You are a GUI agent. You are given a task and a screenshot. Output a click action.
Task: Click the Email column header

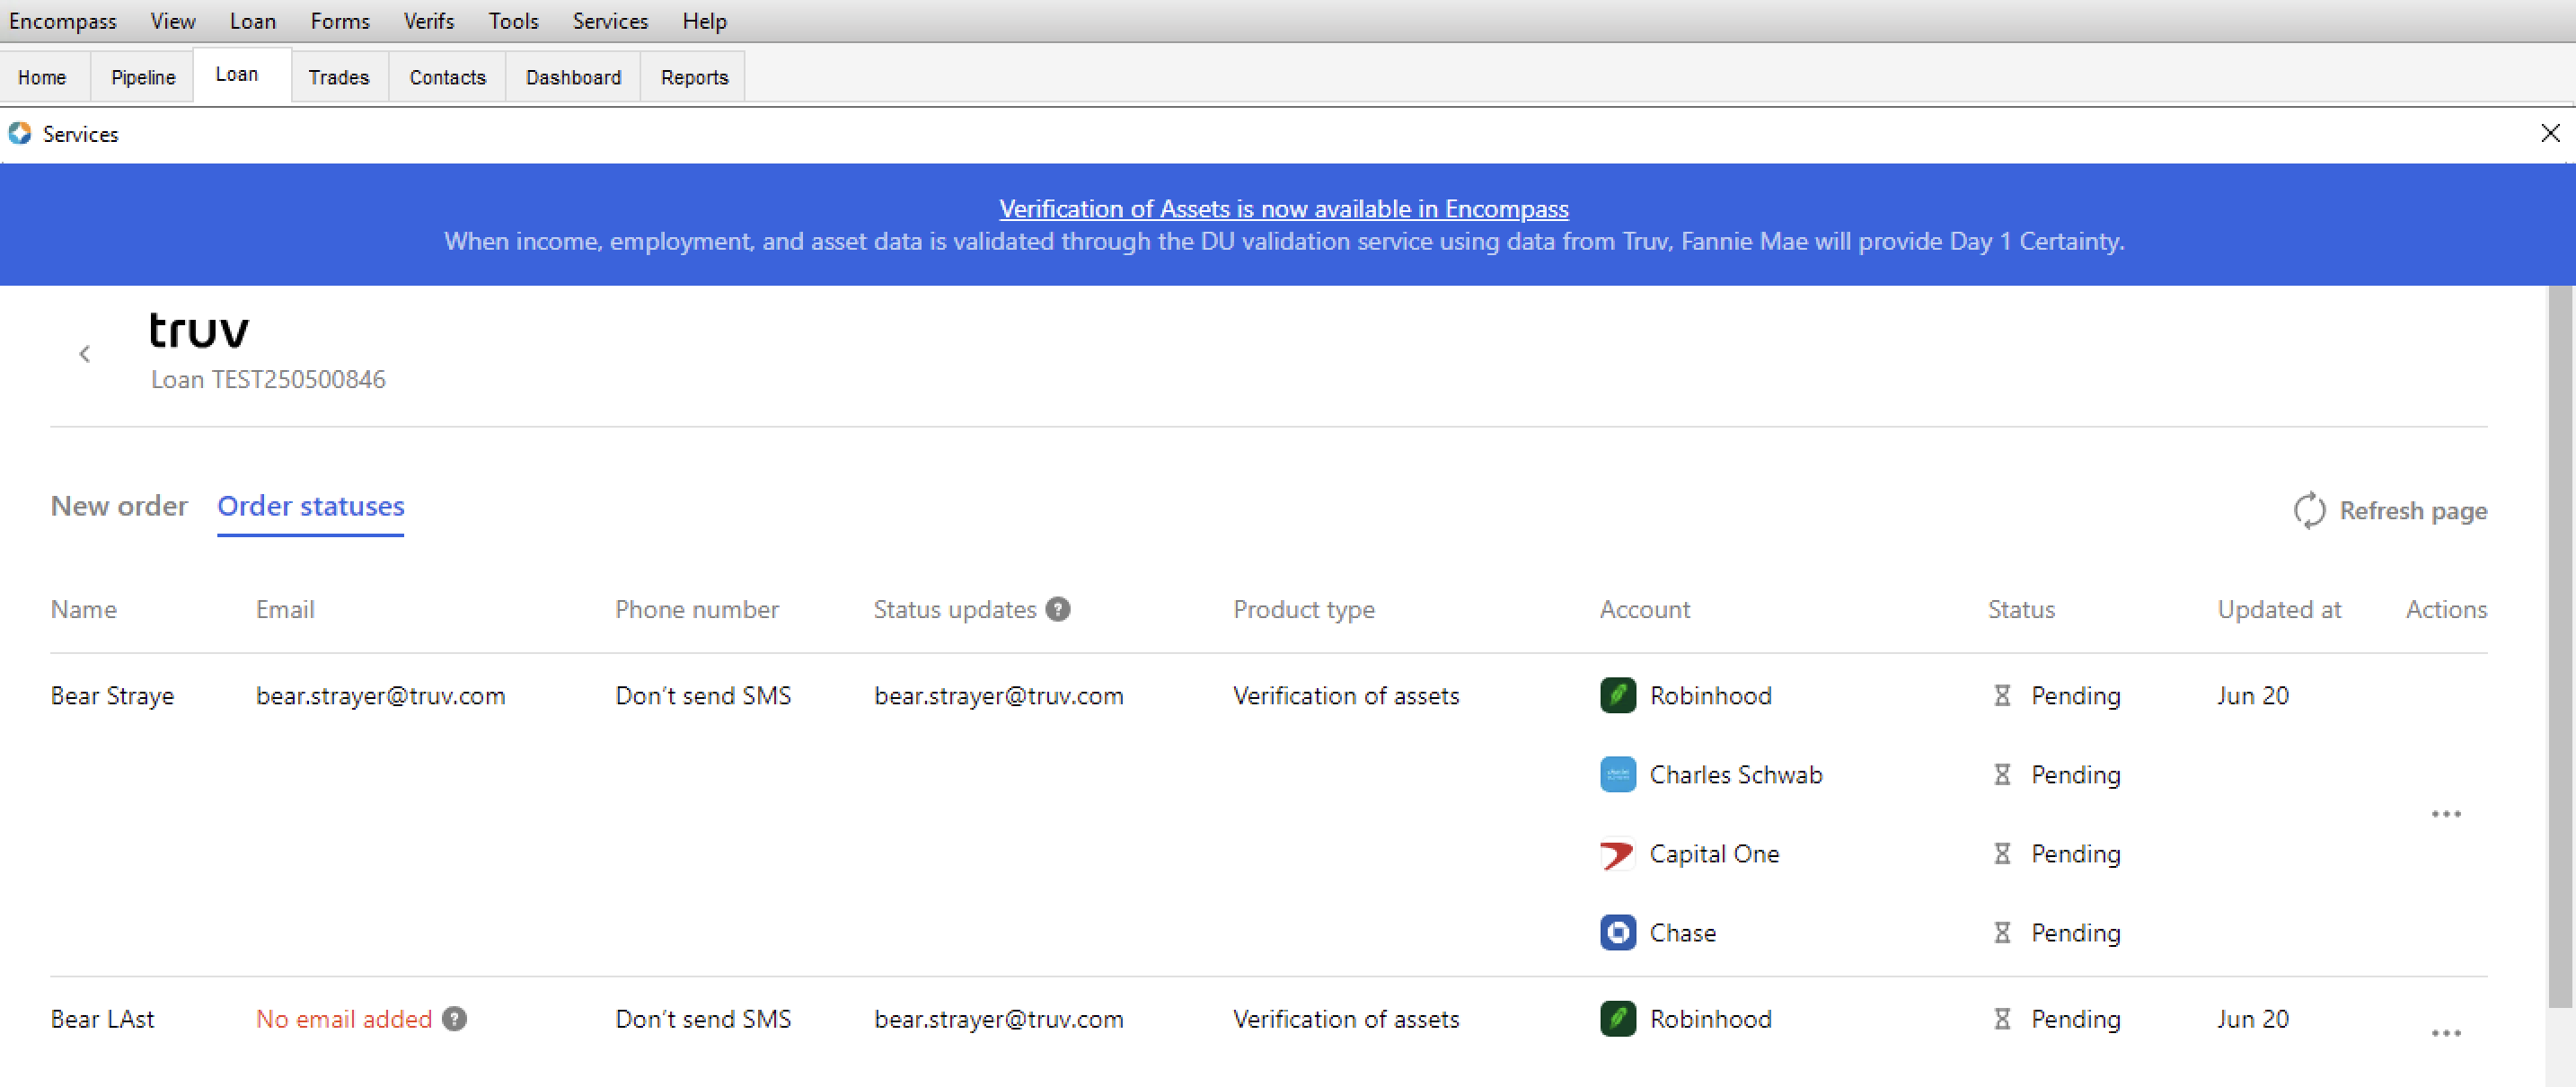[285, 609]
